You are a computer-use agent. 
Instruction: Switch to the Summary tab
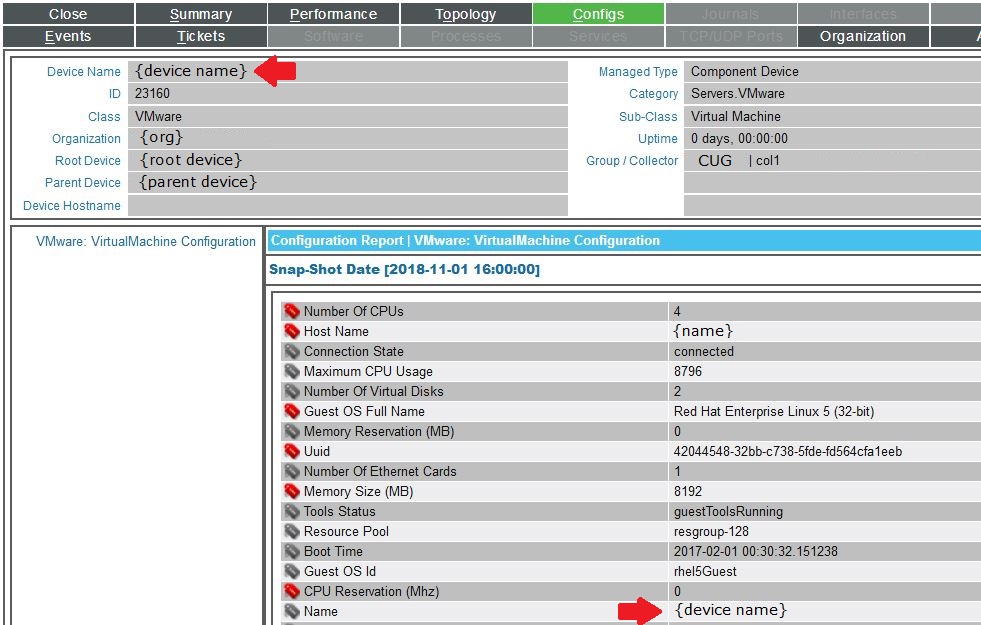[200, 13]
